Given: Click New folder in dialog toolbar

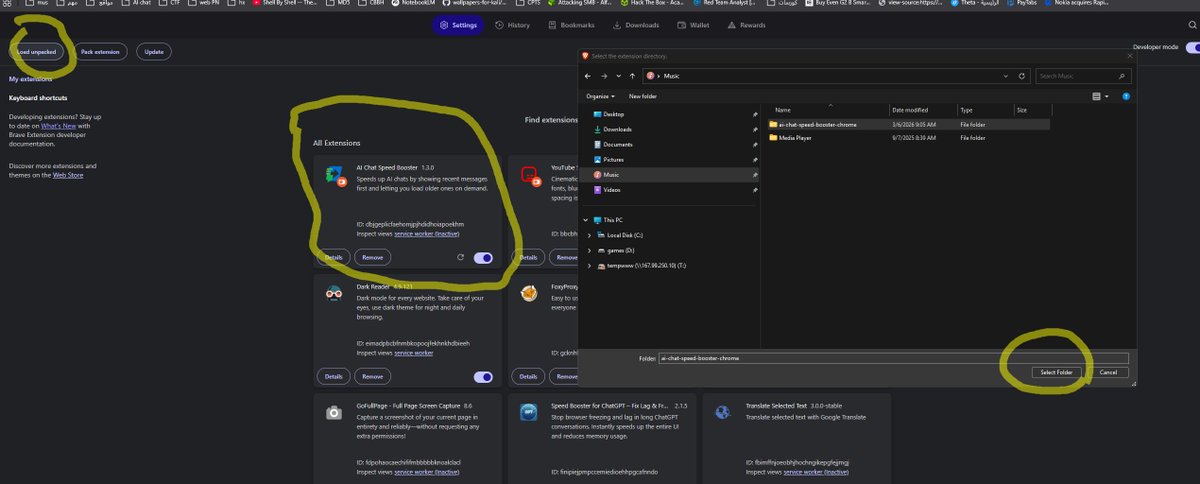Looking at the screenshot, I should click(x=643, y=96).
